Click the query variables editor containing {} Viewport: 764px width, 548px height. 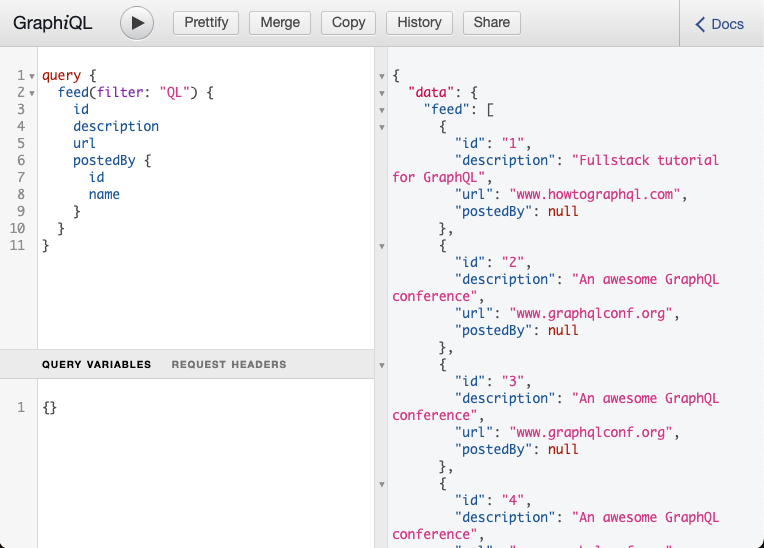click(x=206, y=463)
